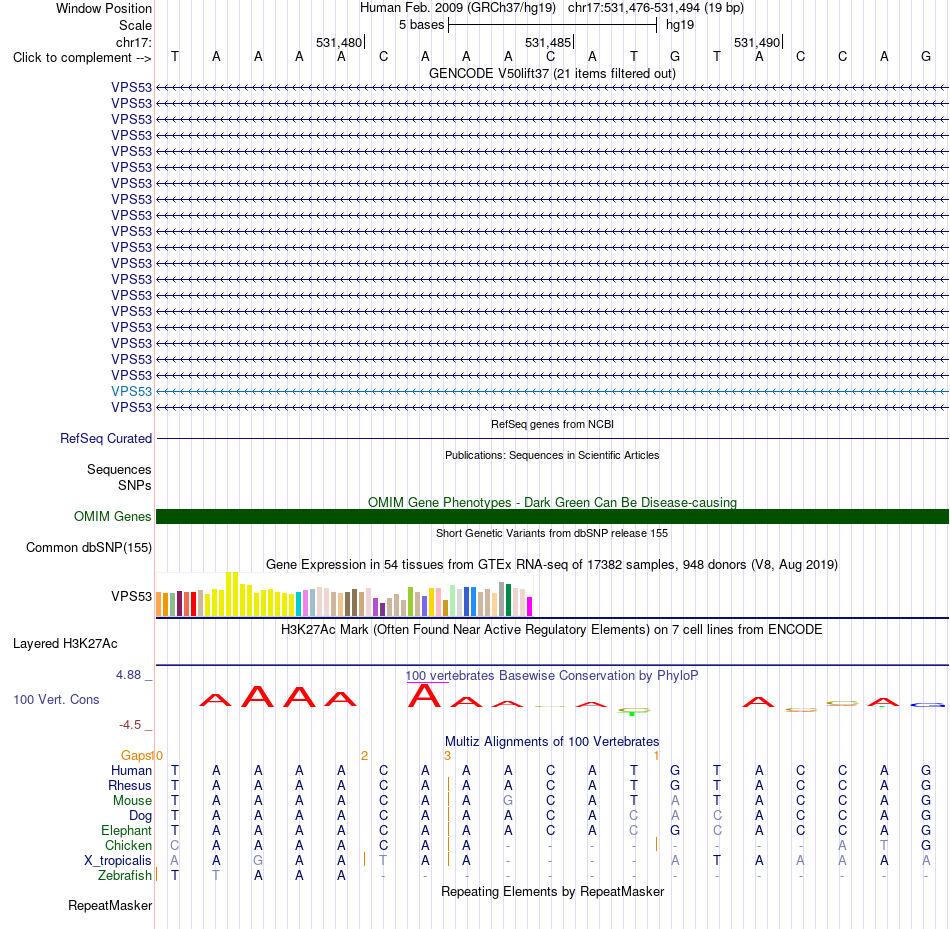The width and height of the screenshot is (950, 929).
Task: Open 'RefSeq genes from NCBI' track title
Action: [x=552, y=424]
